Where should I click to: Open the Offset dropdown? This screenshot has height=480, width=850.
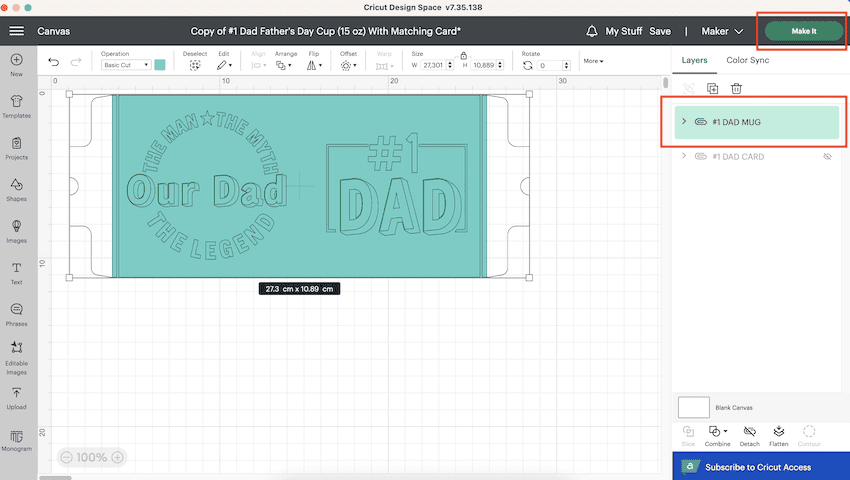pyautogui.click(x=348, y=65)
